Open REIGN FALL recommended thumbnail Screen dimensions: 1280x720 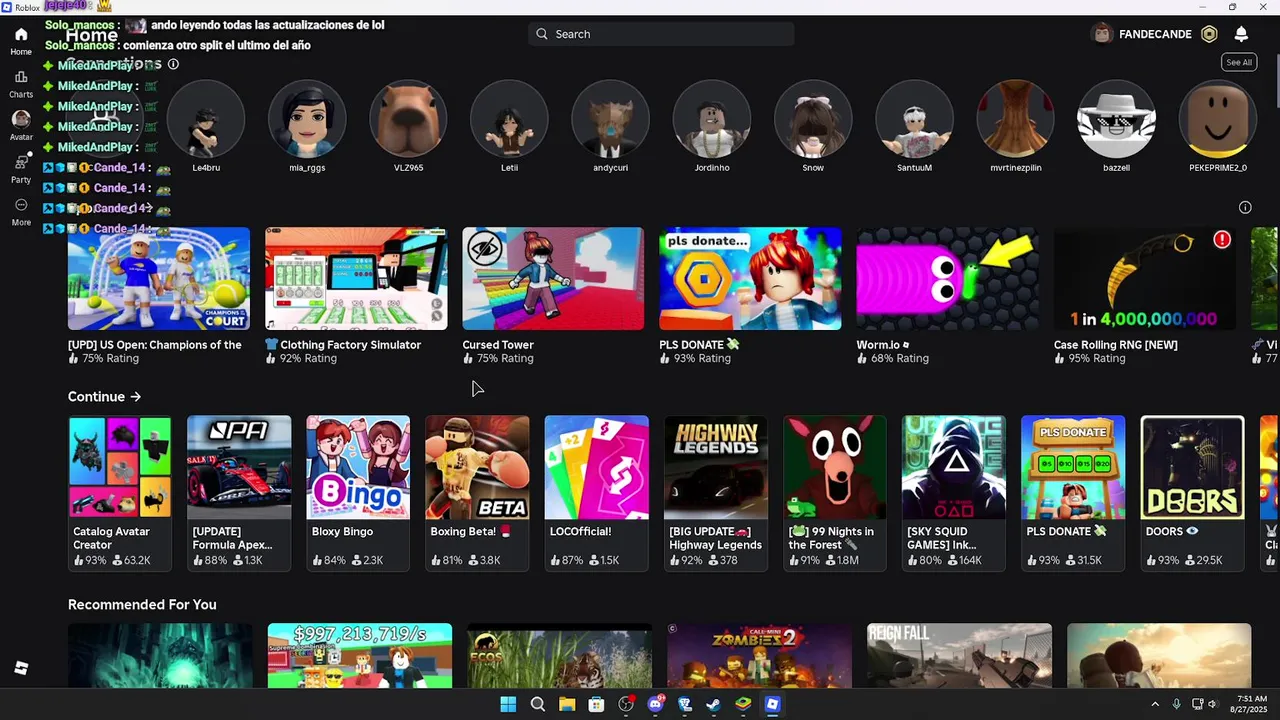point(959,656)
